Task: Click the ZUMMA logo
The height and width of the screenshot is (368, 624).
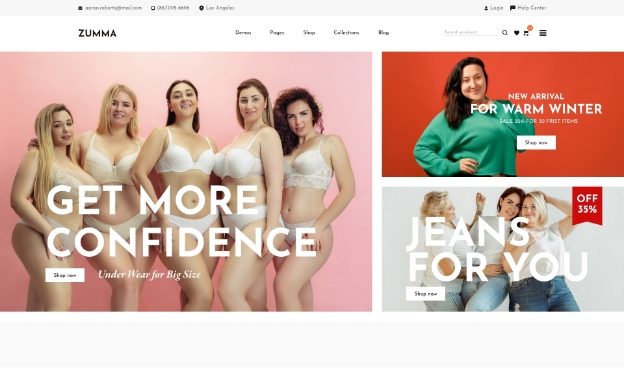Action: (98, 33)
